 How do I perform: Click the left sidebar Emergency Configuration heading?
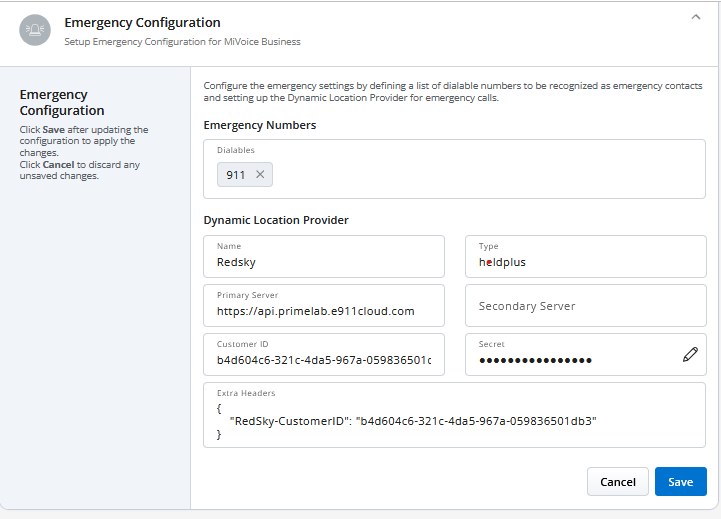point(62,102)
